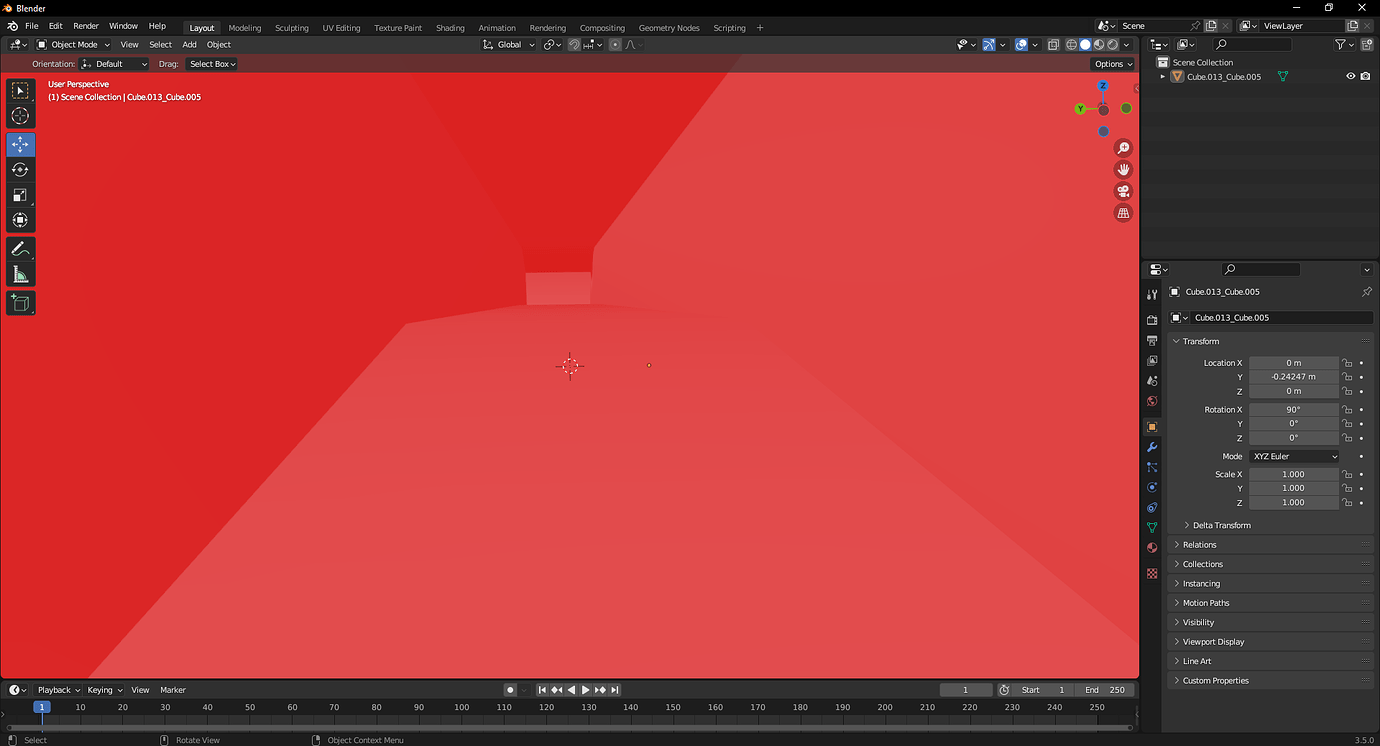Switch viewport to Wireframe shading mode
The width and height of the screenshot is (1380, 746).
tap(1071, 44)
